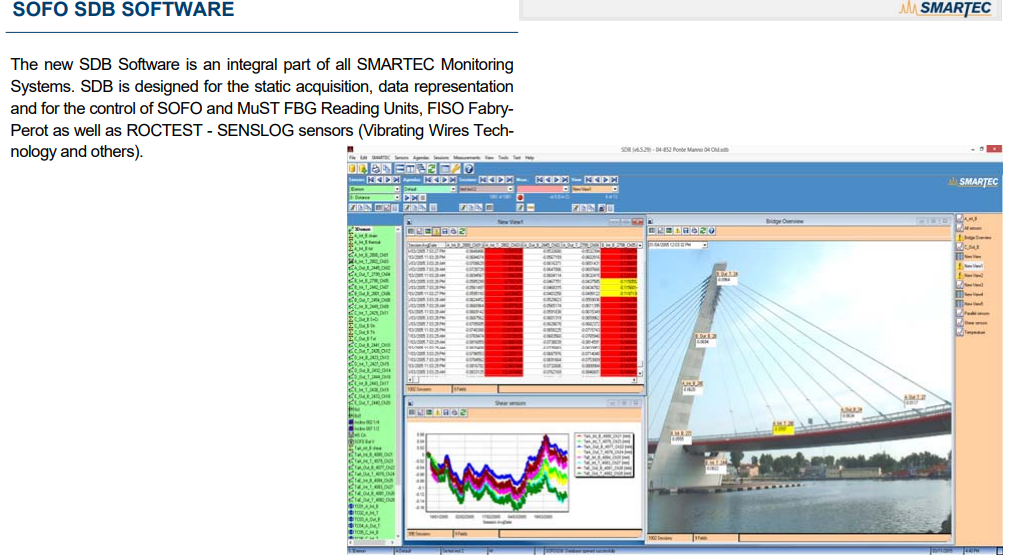Image resolution: width=1021 pixels, height=558 pixels.
Task: Open the Agendas Default dropdown
Action: [430, 189]
